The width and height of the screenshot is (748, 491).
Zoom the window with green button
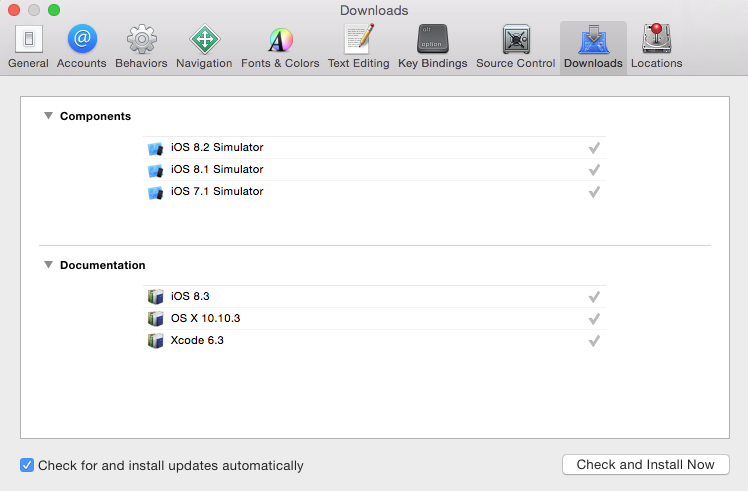coord(54,10)
